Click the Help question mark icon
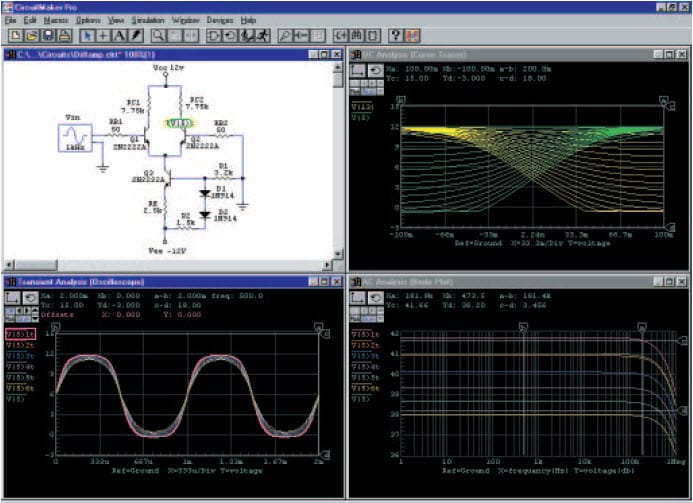 [396, 35]
